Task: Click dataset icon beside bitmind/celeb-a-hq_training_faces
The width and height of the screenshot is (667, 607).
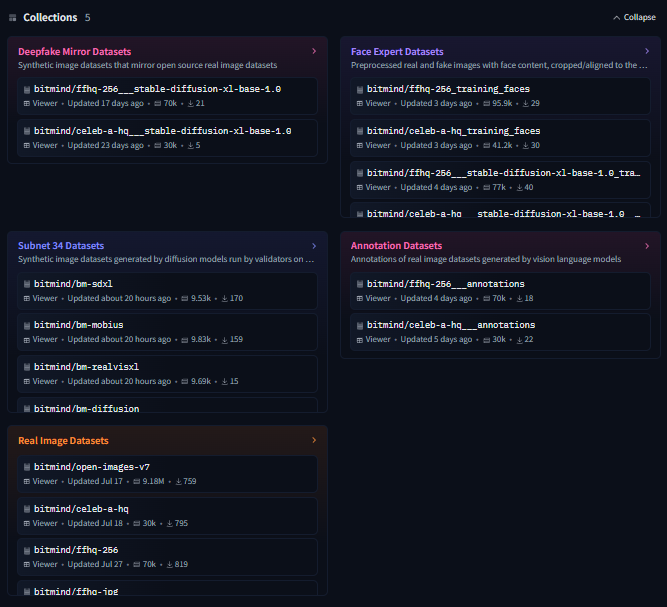Action: (360, 131)
